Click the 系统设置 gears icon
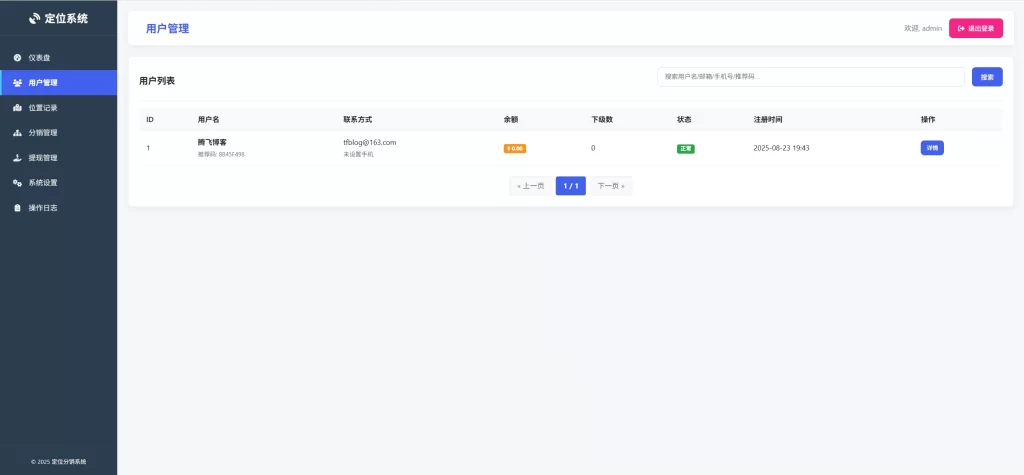The height and width of the screenshot is (475, 1024). [x=18, y=183]
